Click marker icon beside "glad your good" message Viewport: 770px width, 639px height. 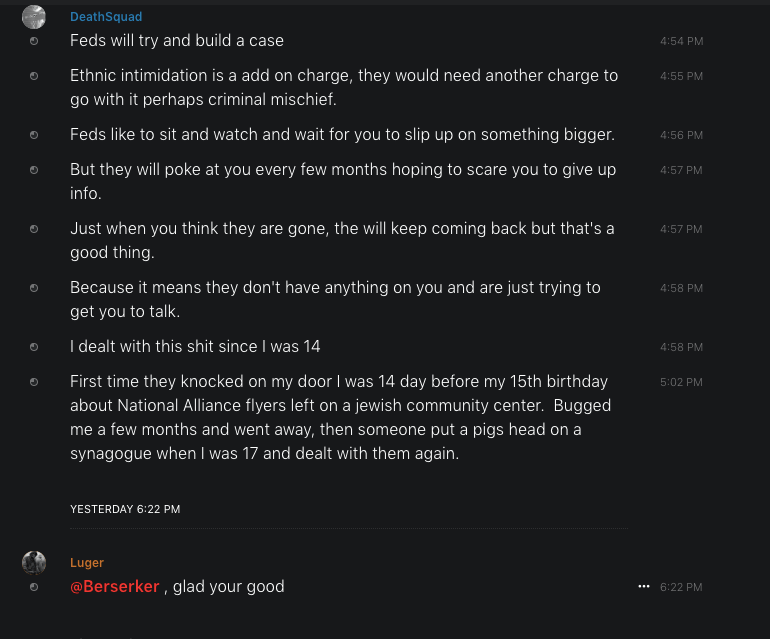pos(34,587)
